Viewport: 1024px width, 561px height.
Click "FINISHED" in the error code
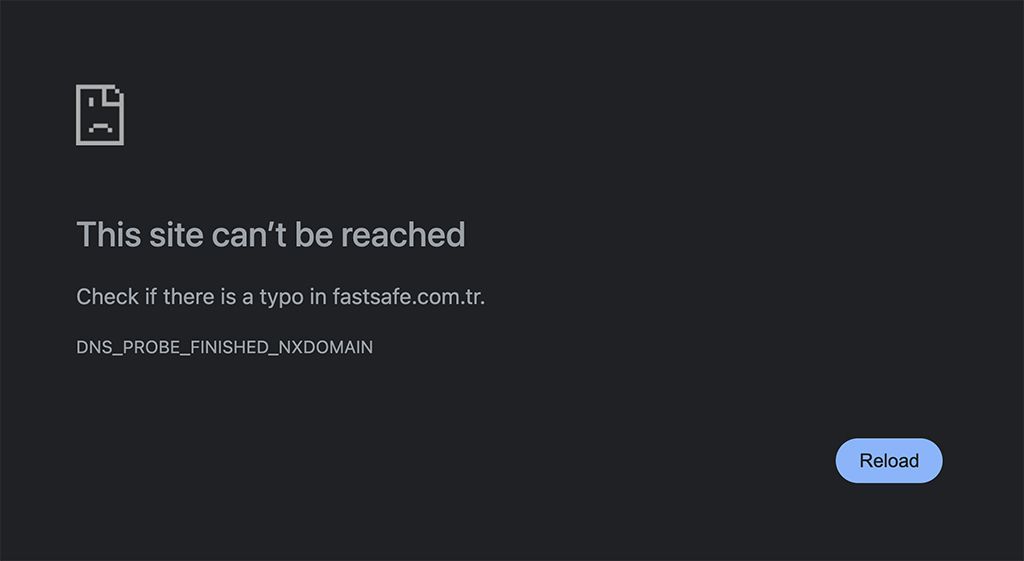point(230,347)
